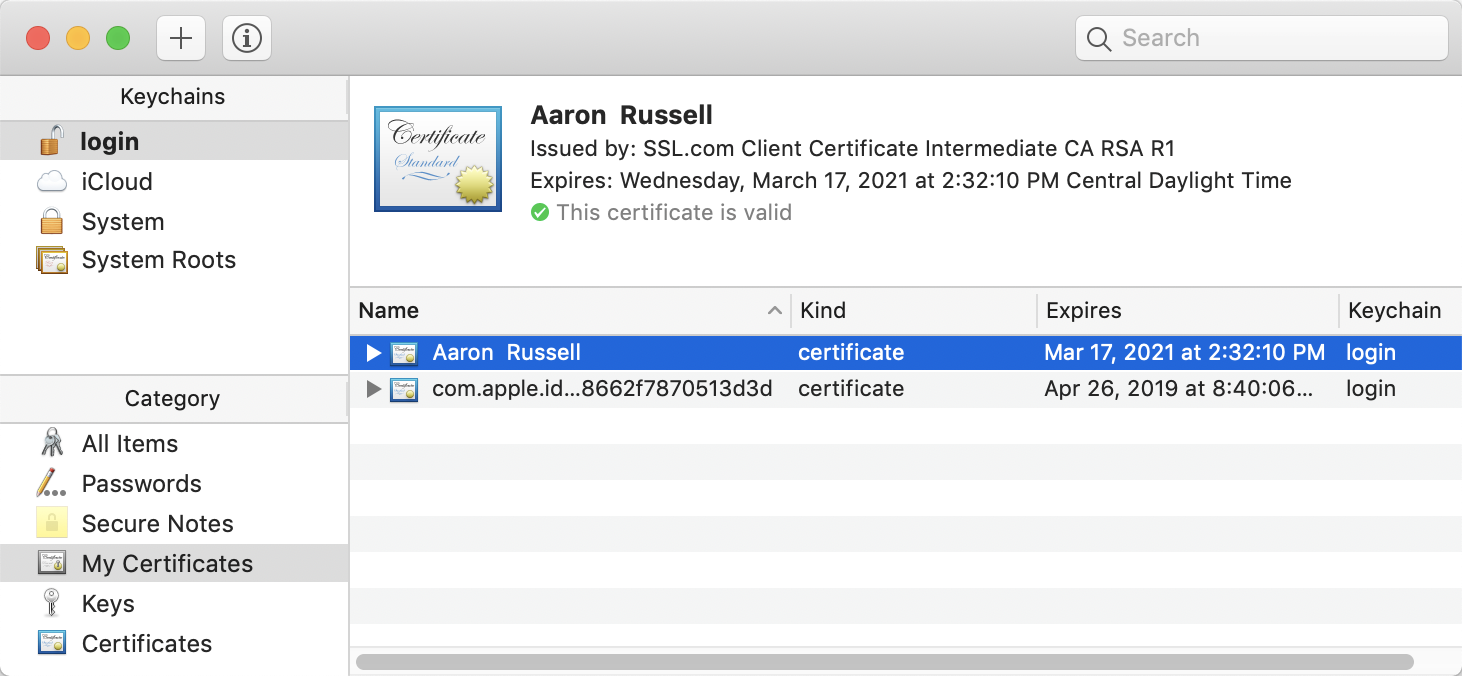Expand the com.apple.id certificate disclosure triangle

[374, 389]
